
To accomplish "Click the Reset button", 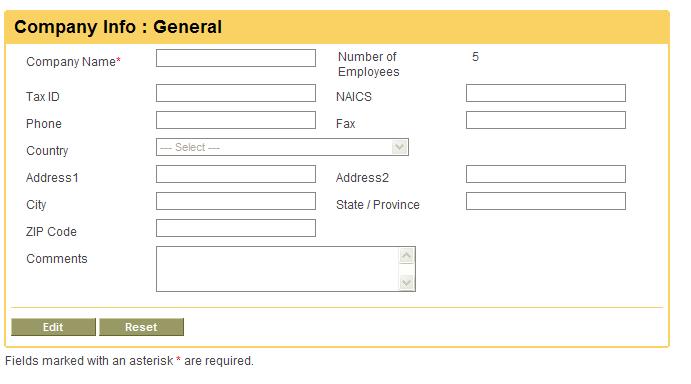I will 141,327.
